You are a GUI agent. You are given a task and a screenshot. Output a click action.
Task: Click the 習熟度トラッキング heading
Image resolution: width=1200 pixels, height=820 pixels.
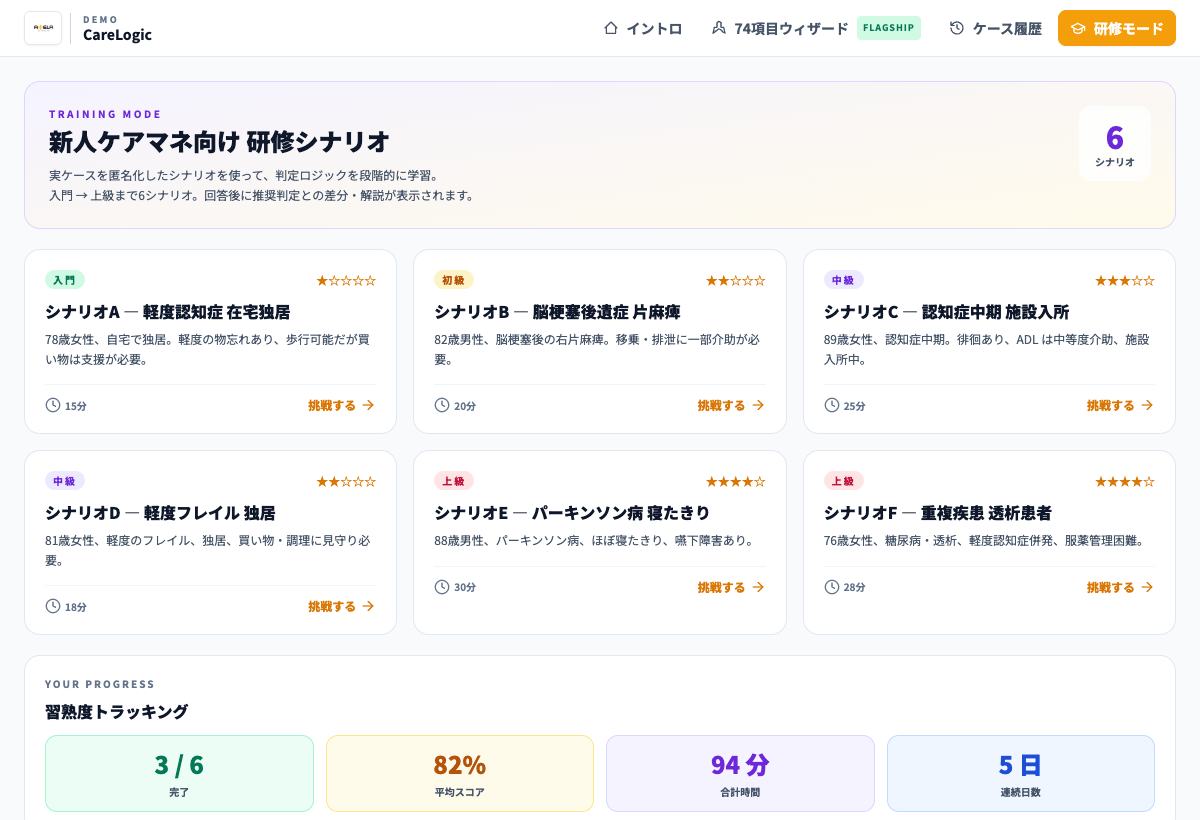[x=116, y=712]
